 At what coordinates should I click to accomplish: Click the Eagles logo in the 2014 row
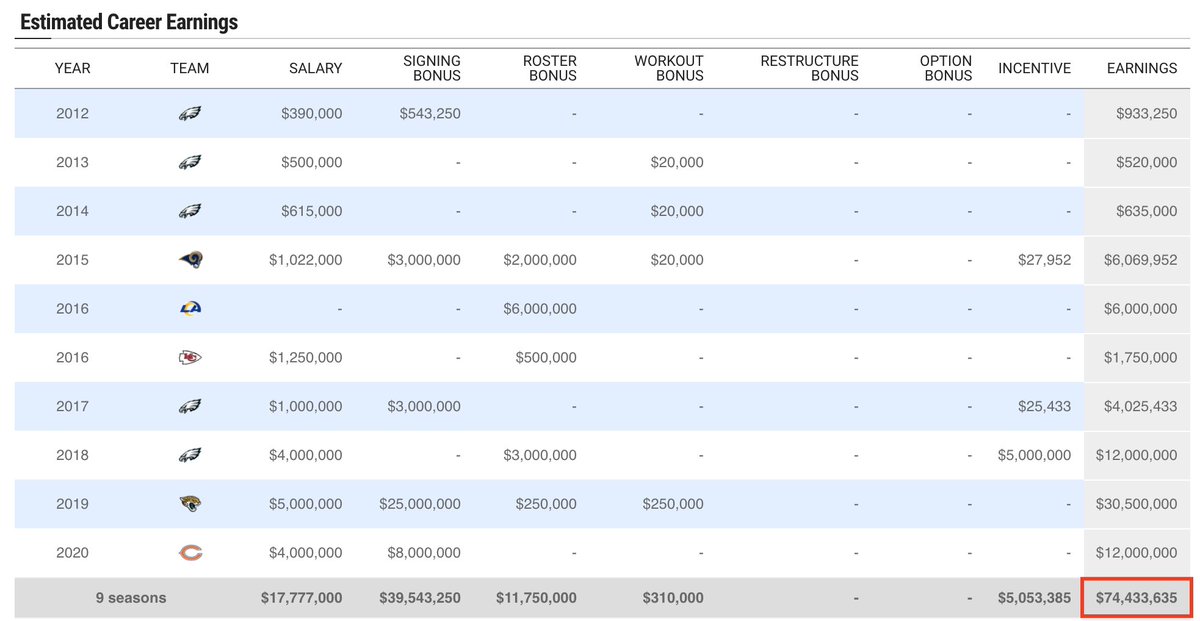pyautogui.click(x=190, y=211)
